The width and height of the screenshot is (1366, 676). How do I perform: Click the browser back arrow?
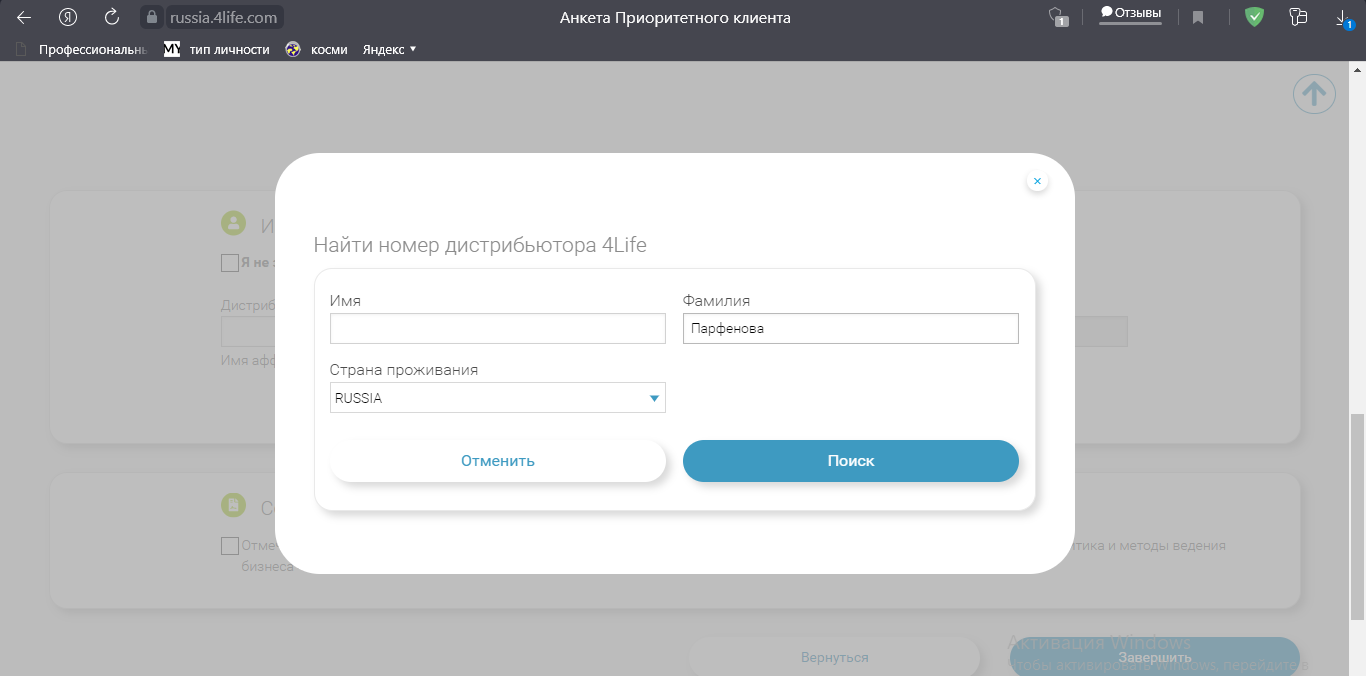pyautogui.click(x=24, y=17)
